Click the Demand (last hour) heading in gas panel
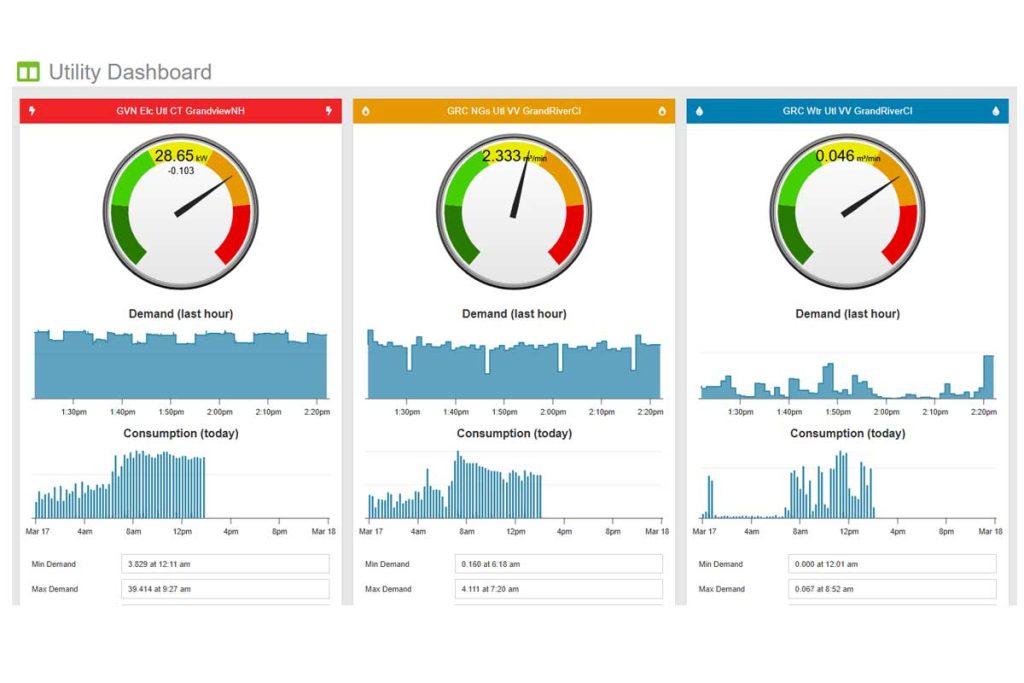The image size is (1024, 683). click(x=515, y=314)
